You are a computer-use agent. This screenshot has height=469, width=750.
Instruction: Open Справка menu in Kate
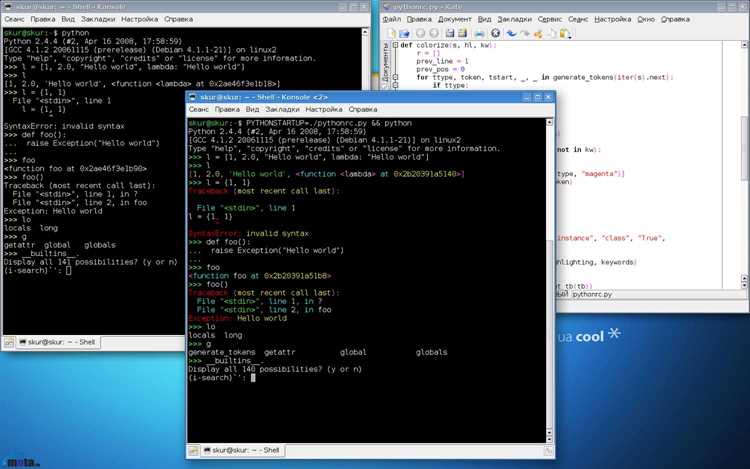coord(675,19)
